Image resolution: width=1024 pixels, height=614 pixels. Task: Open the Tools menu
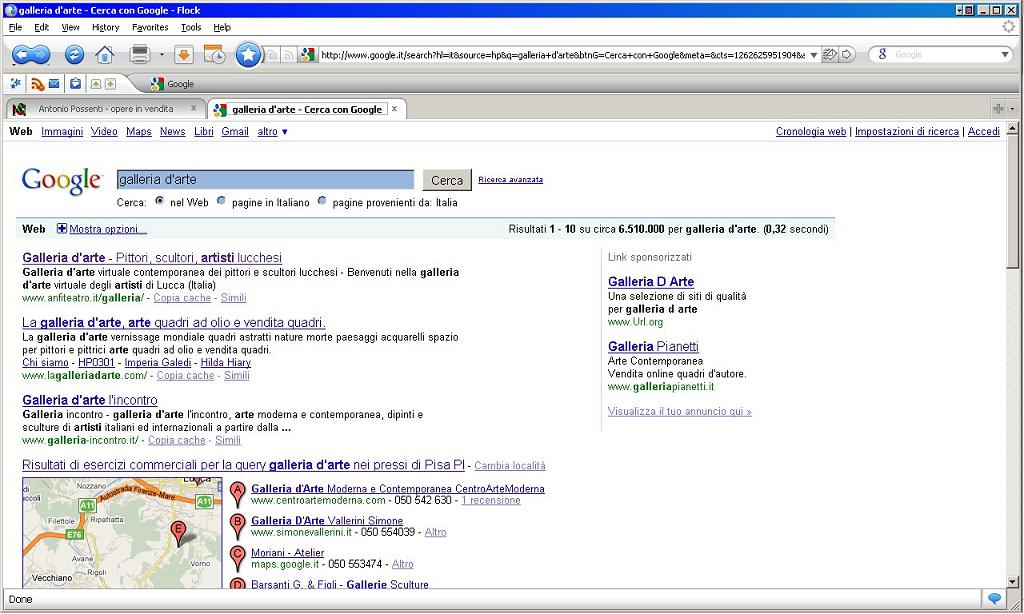[x=191, y=27]
